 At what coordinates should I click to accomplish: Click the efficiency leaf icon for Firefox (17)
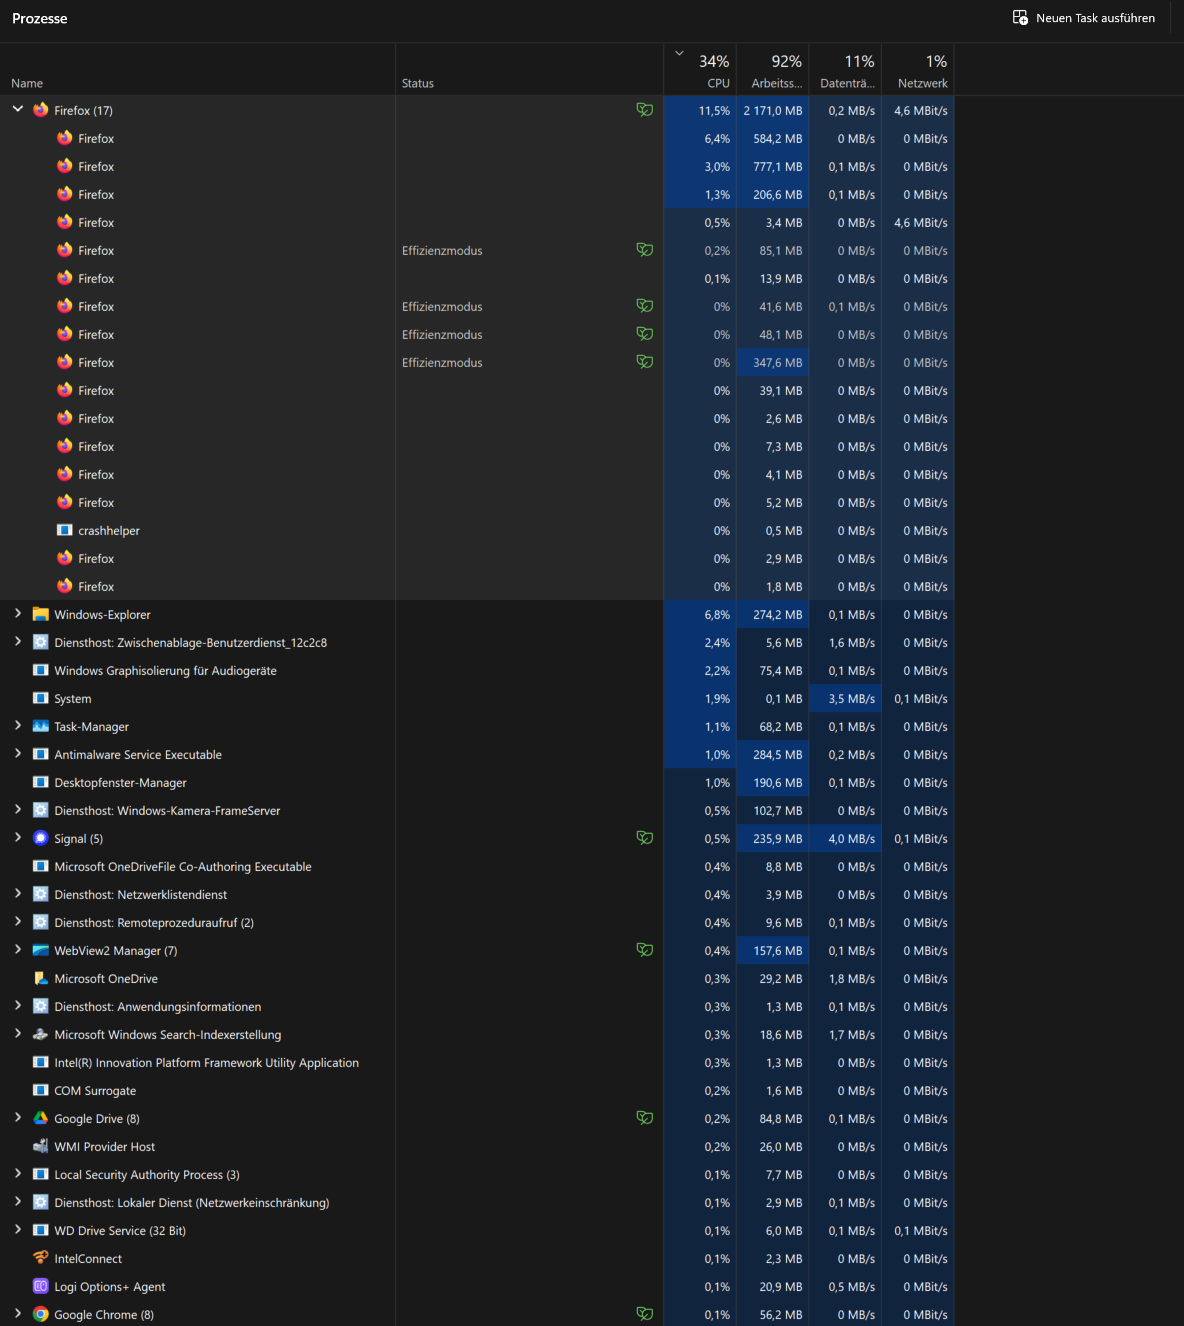coord(645,110)
